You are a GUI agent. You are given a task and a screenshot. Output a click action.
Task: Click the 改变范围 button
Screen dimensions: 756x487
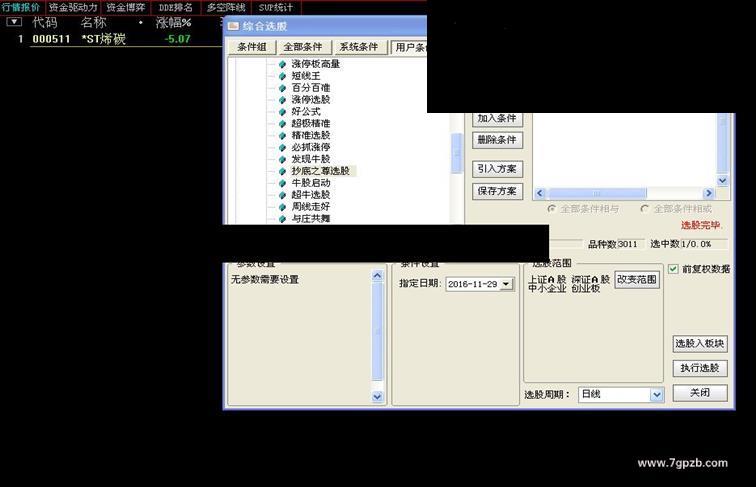point(637,280)
